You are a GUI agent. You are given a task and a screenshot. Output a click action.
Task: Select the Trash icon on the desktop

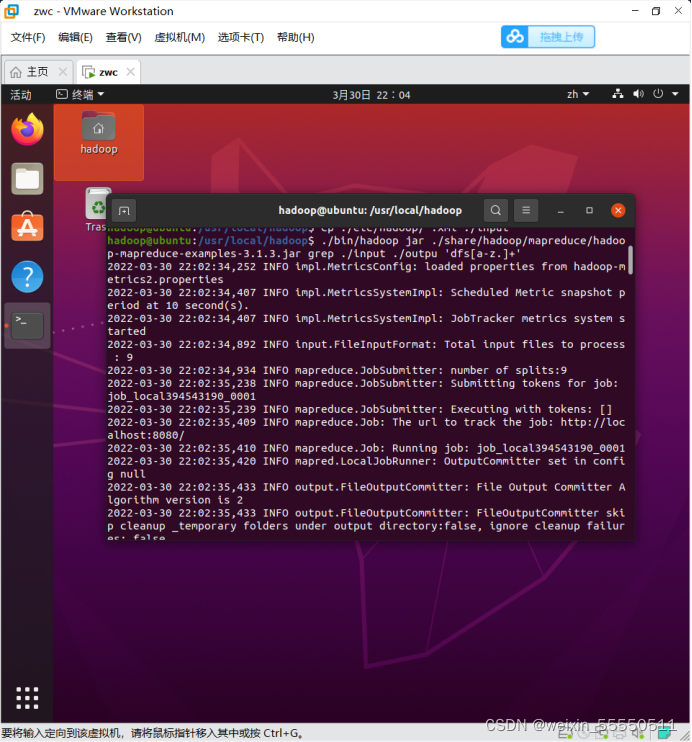(97, 210)
